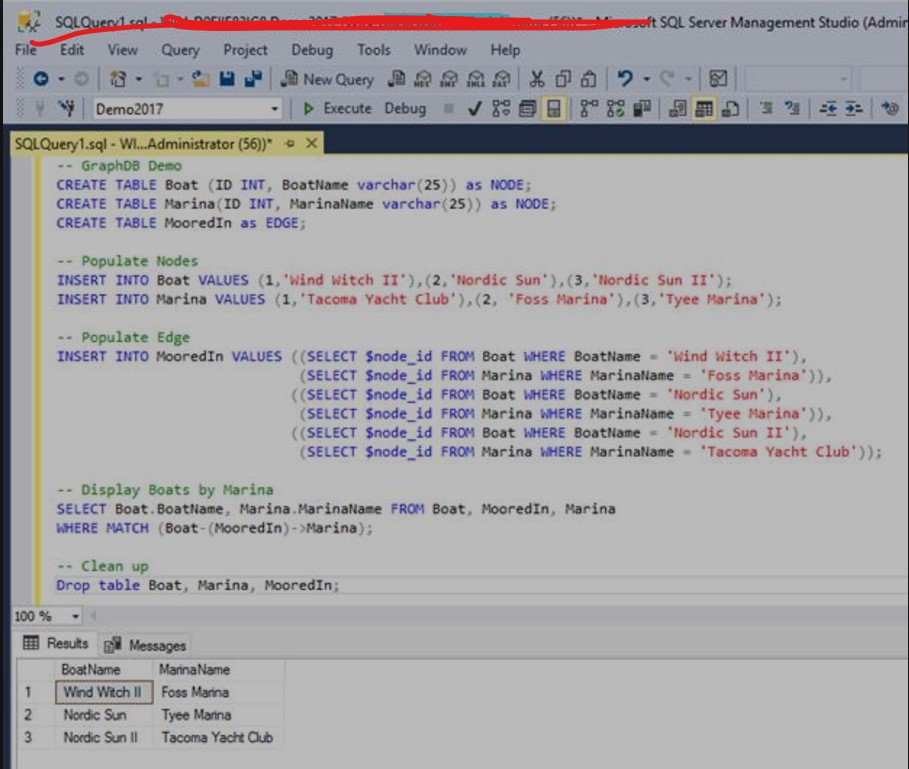Viewport: 909px width, 769px height.
Task: Toggle Include Actual Execution Plan
Action: [589, 108]
